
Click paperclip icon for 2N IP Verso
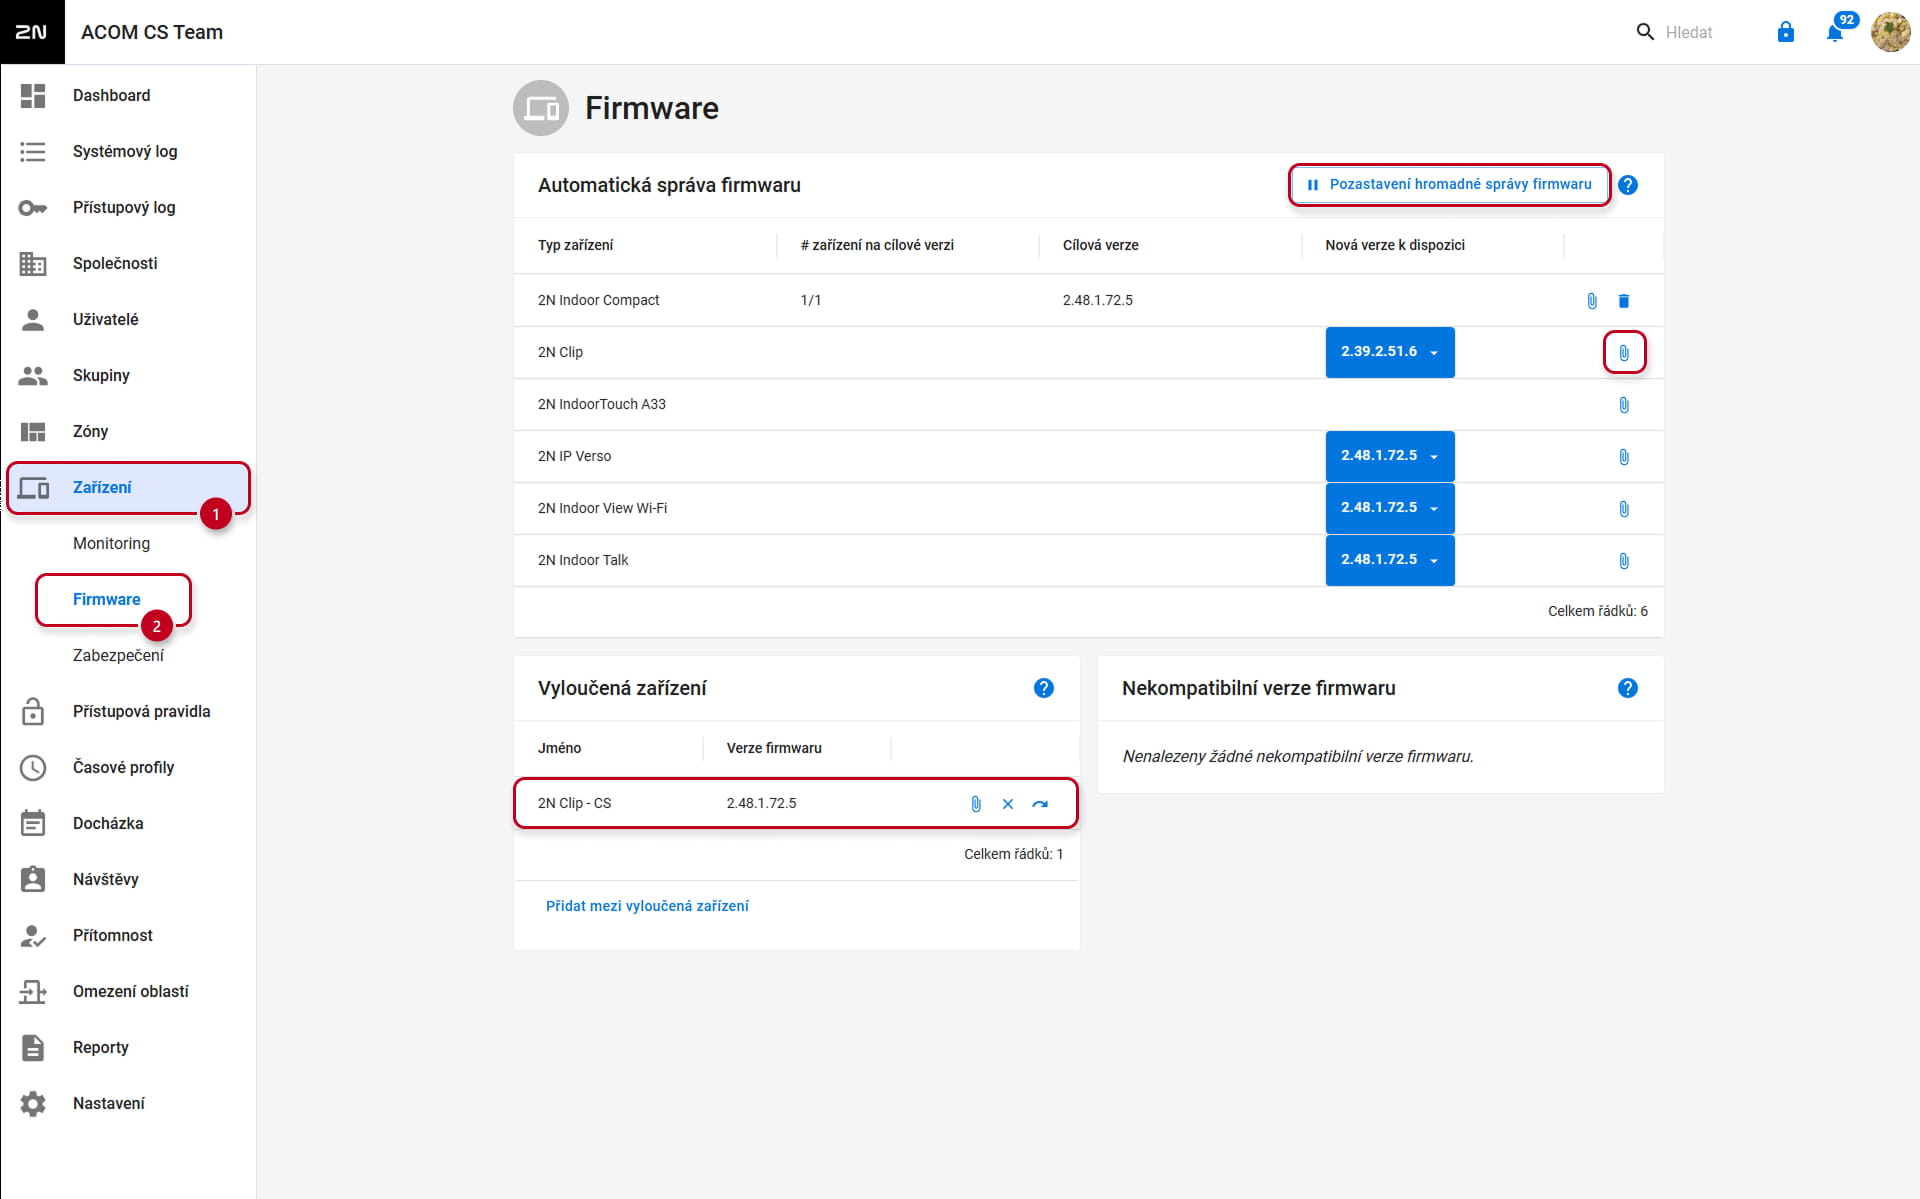(x=1624, y=457)
